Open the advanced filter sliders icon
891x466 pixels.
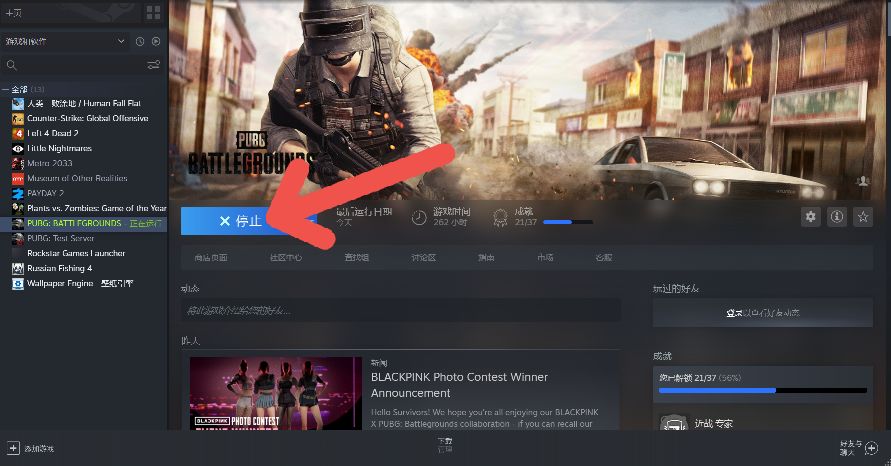(x=153, y=65)
